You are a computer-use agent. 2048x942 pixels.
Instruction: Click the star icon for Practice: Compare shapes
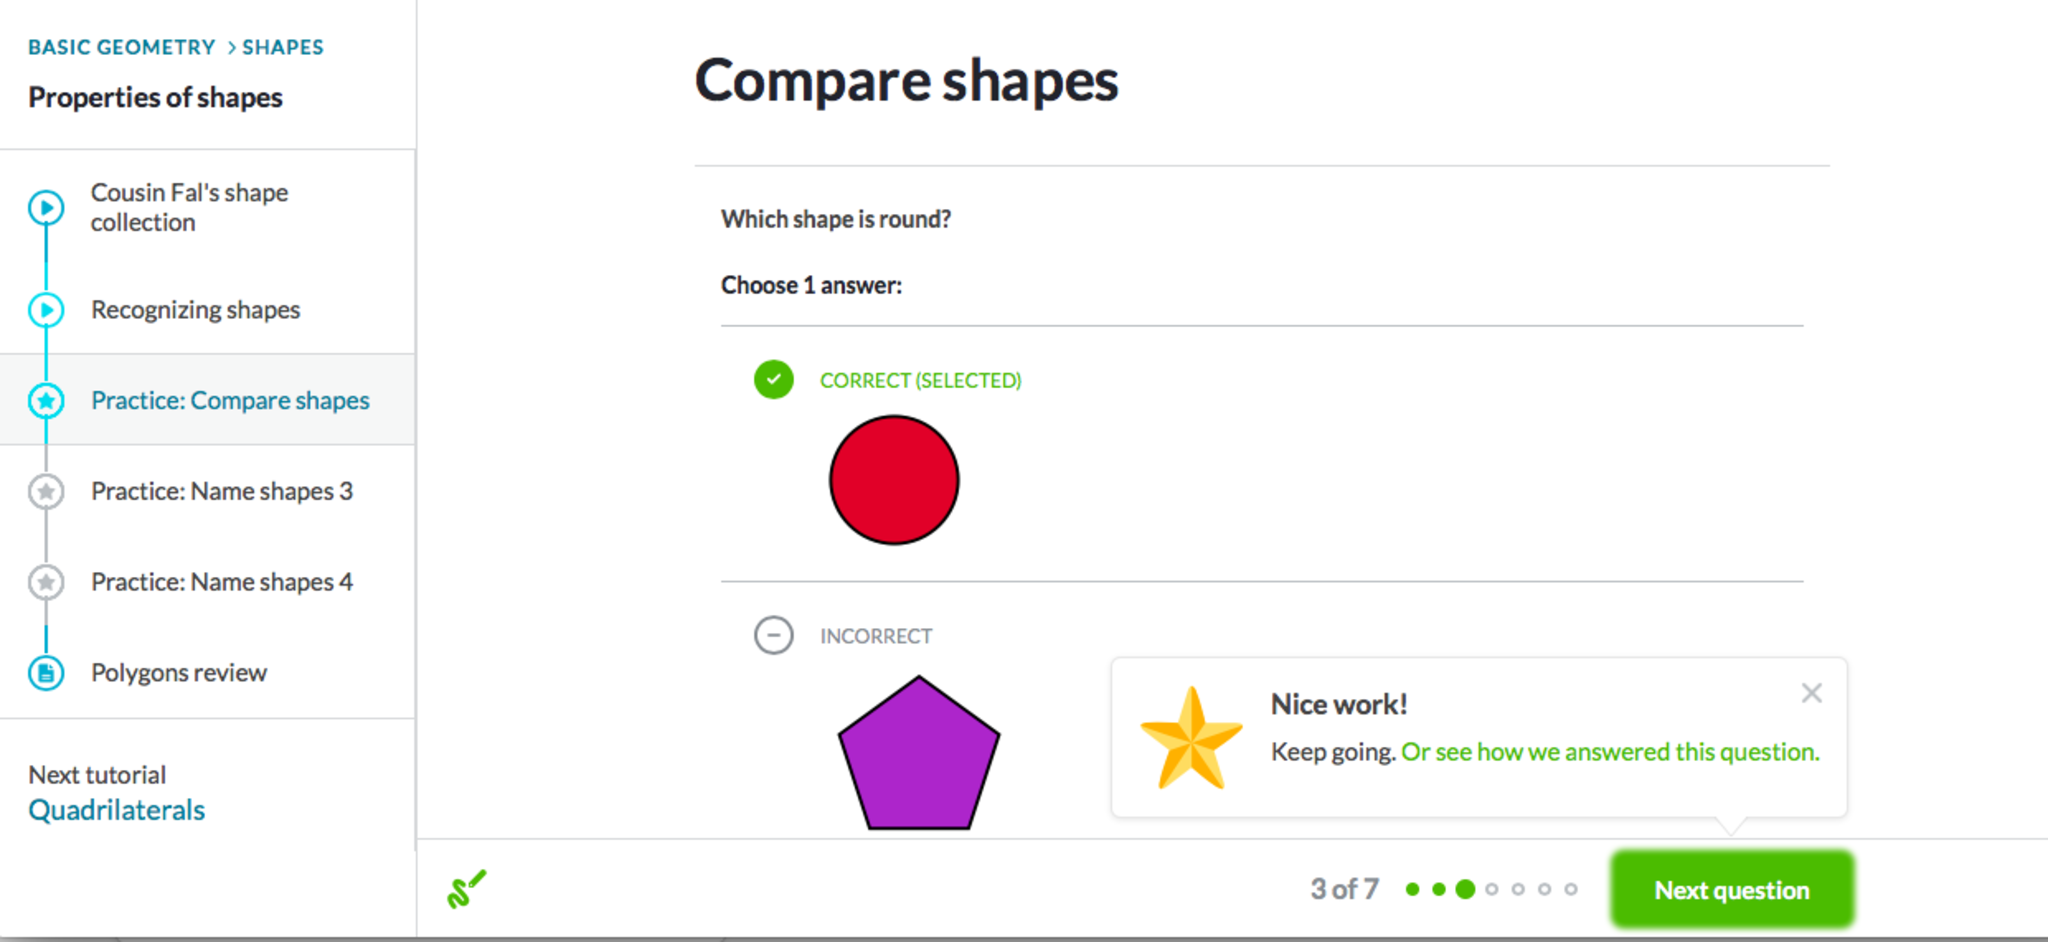(x=46, y=401)
